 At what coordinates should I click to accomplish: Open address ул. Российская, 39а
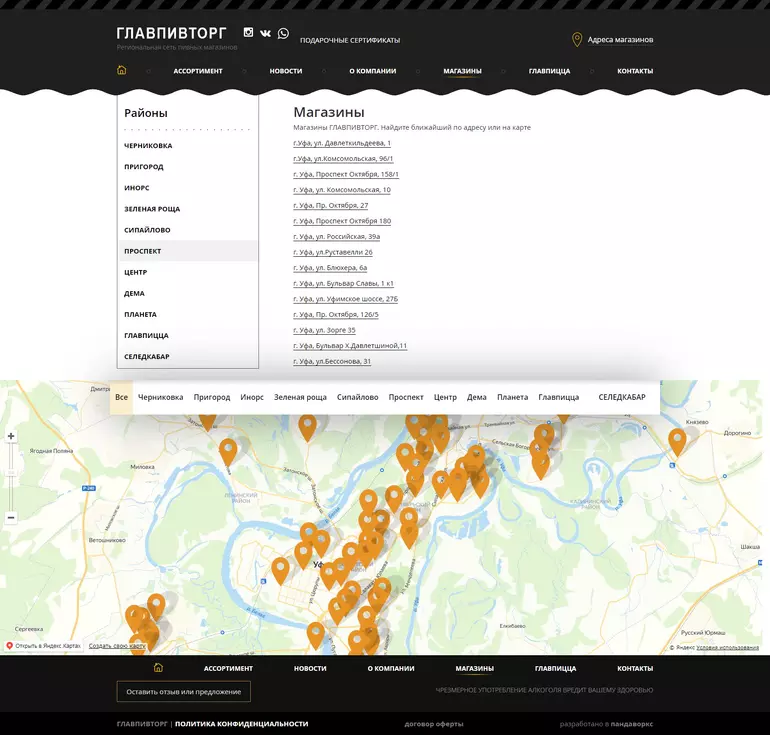tap(337, 237)
